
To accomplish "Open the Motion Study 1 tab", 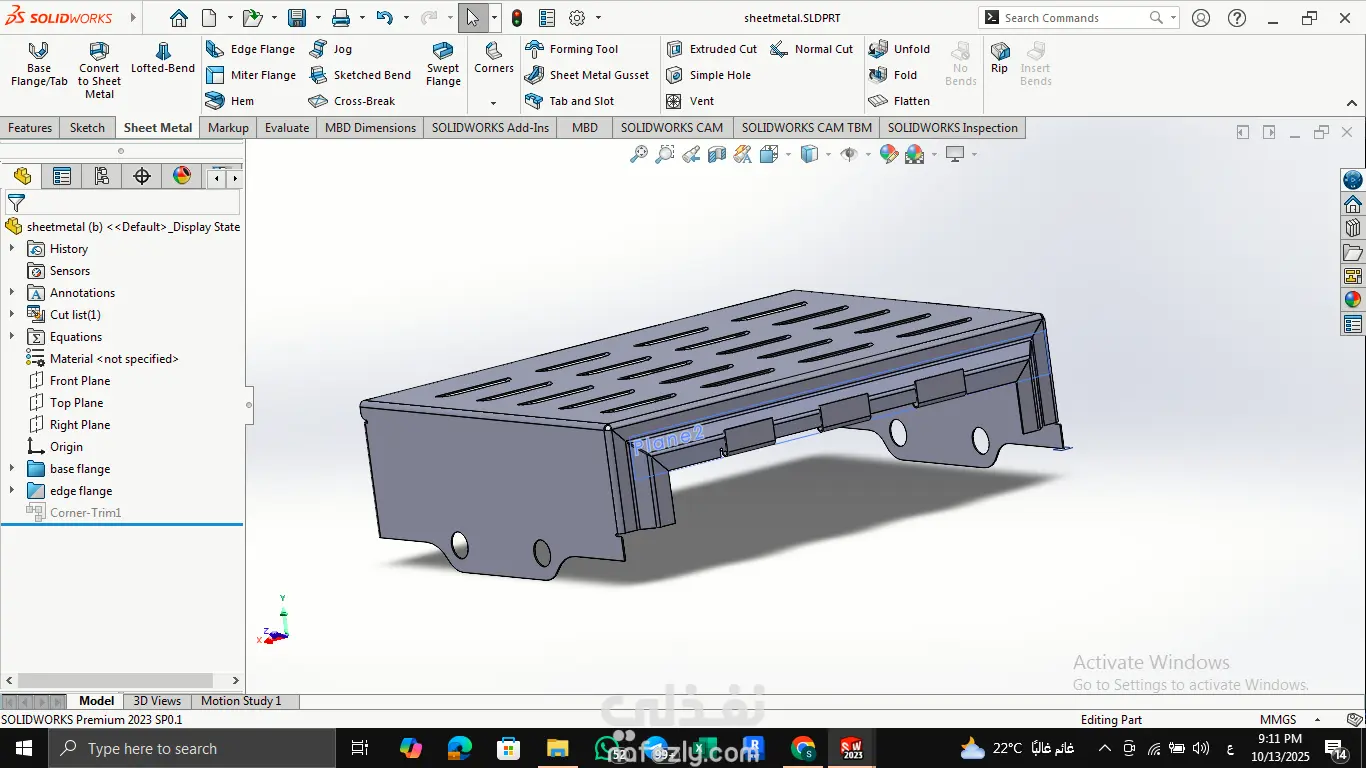I will [241, 701].
